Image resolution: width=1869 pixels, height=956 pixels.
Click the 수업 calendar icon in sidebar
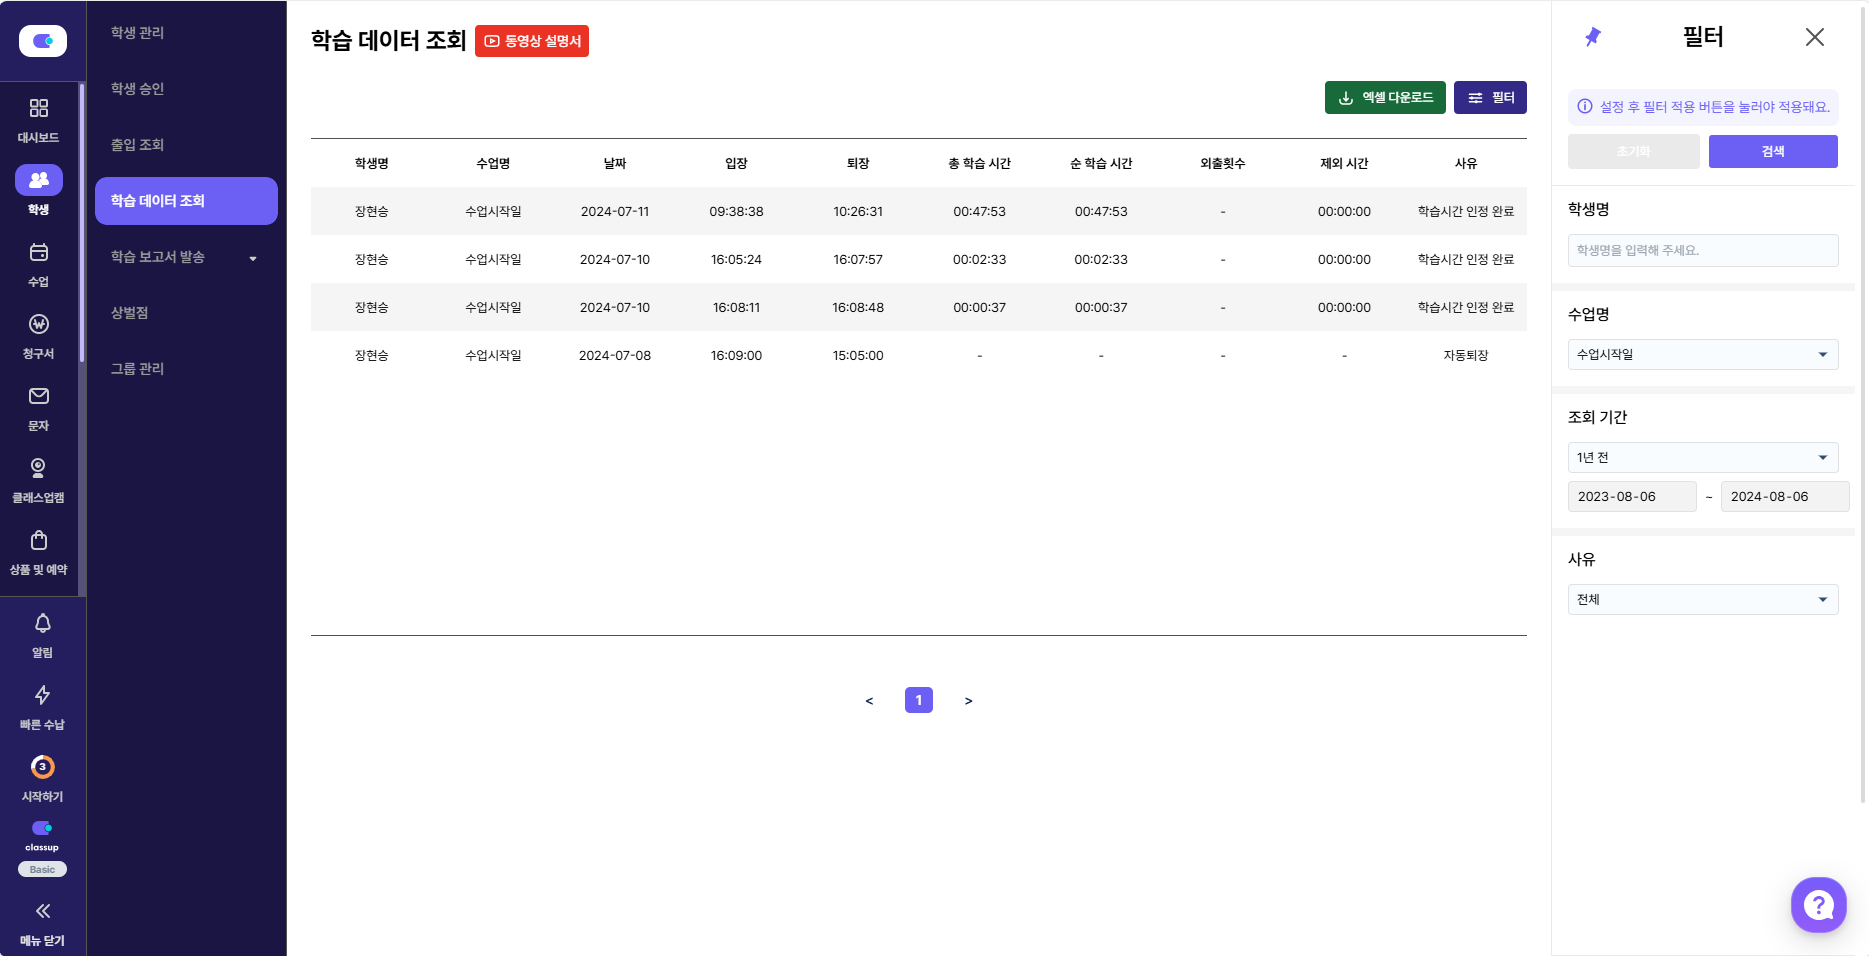[39, 253]
